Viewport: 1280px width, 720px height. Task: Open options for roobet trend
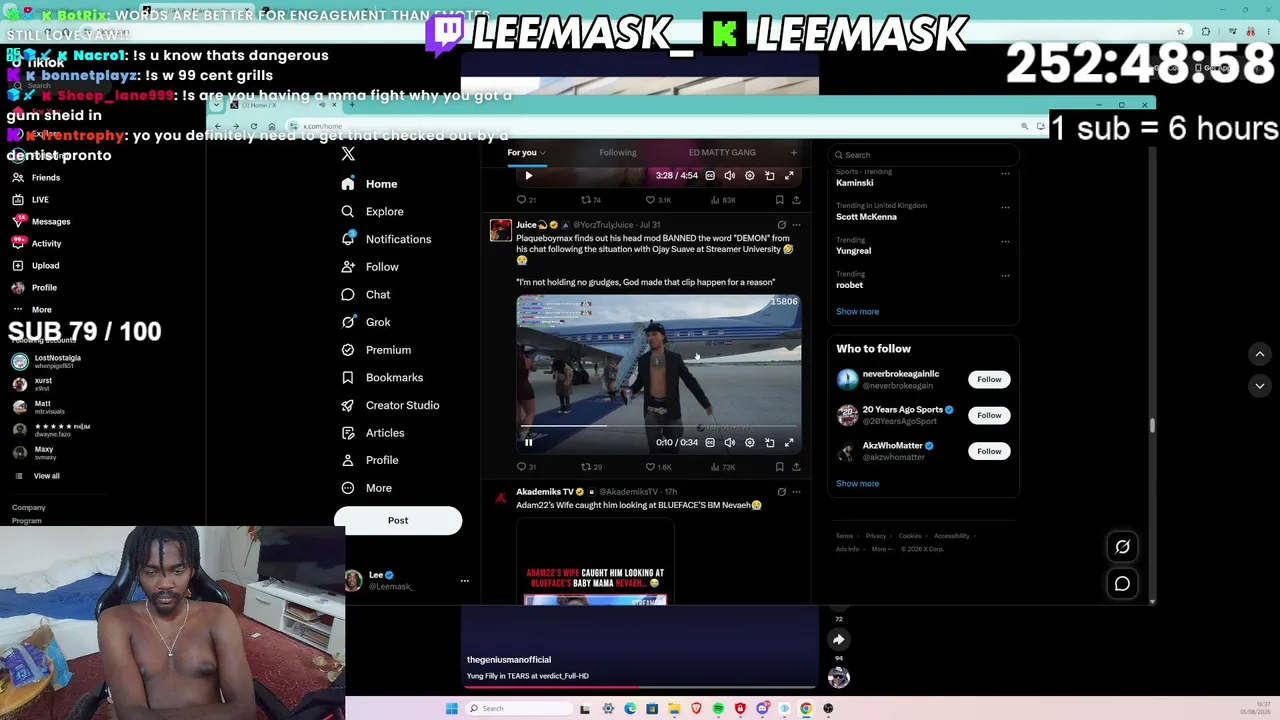tap(1005, 275)
